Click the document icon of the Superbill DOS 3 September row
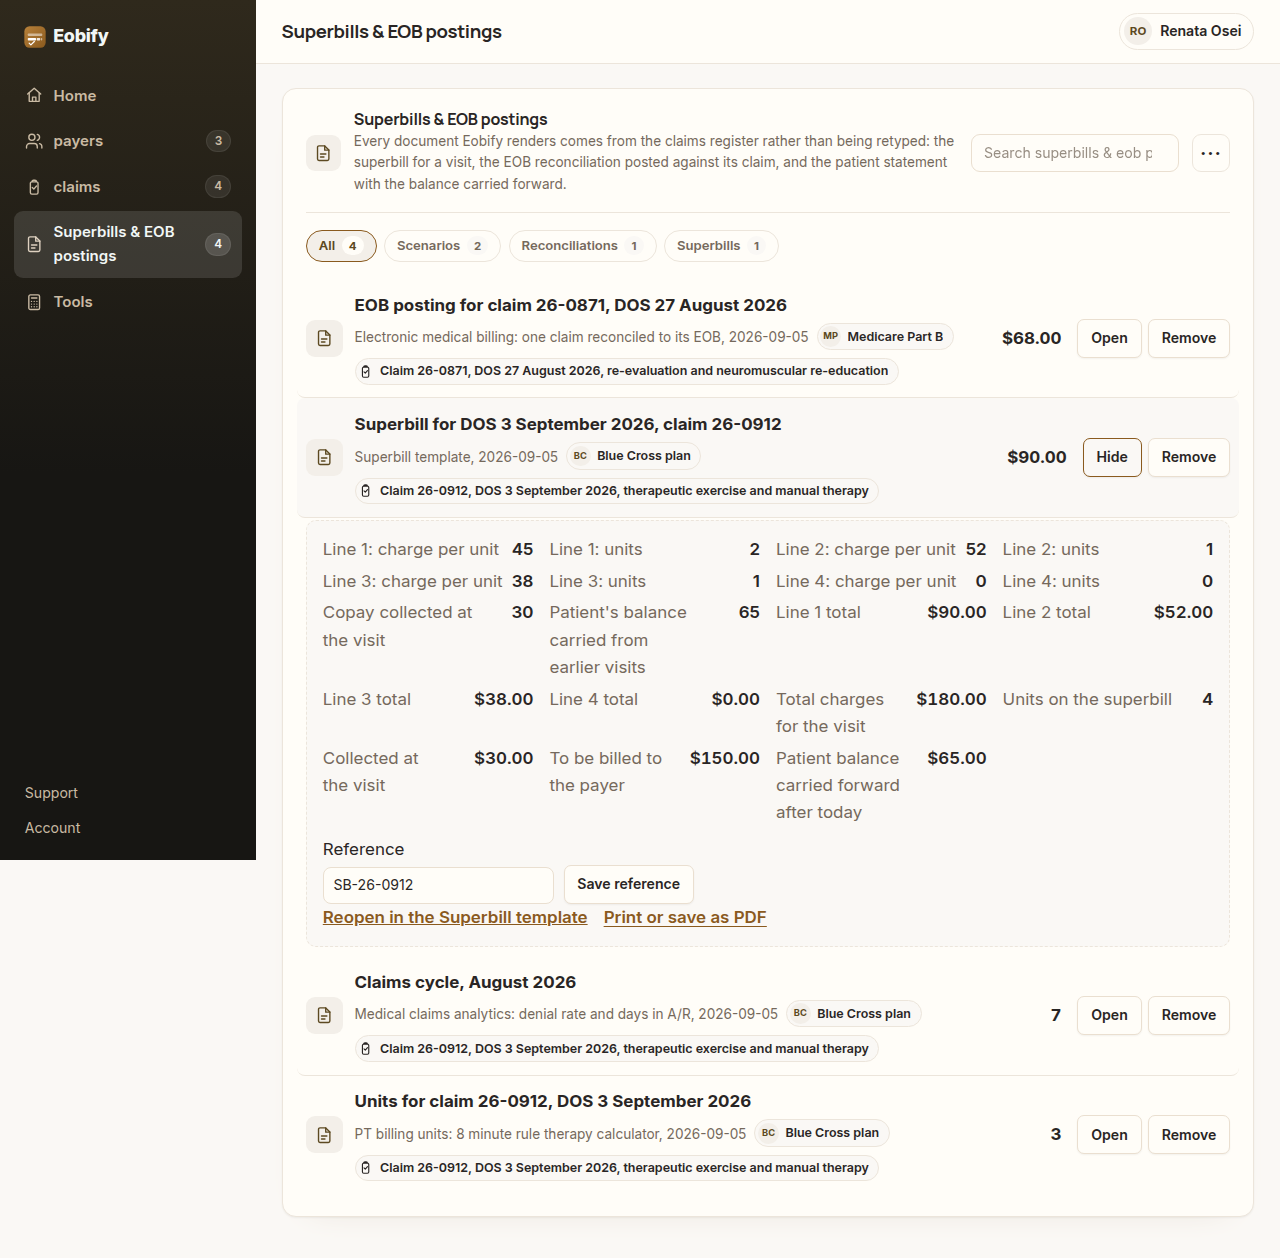This screenshot has width=1280, height=1258. coord(324,457)
